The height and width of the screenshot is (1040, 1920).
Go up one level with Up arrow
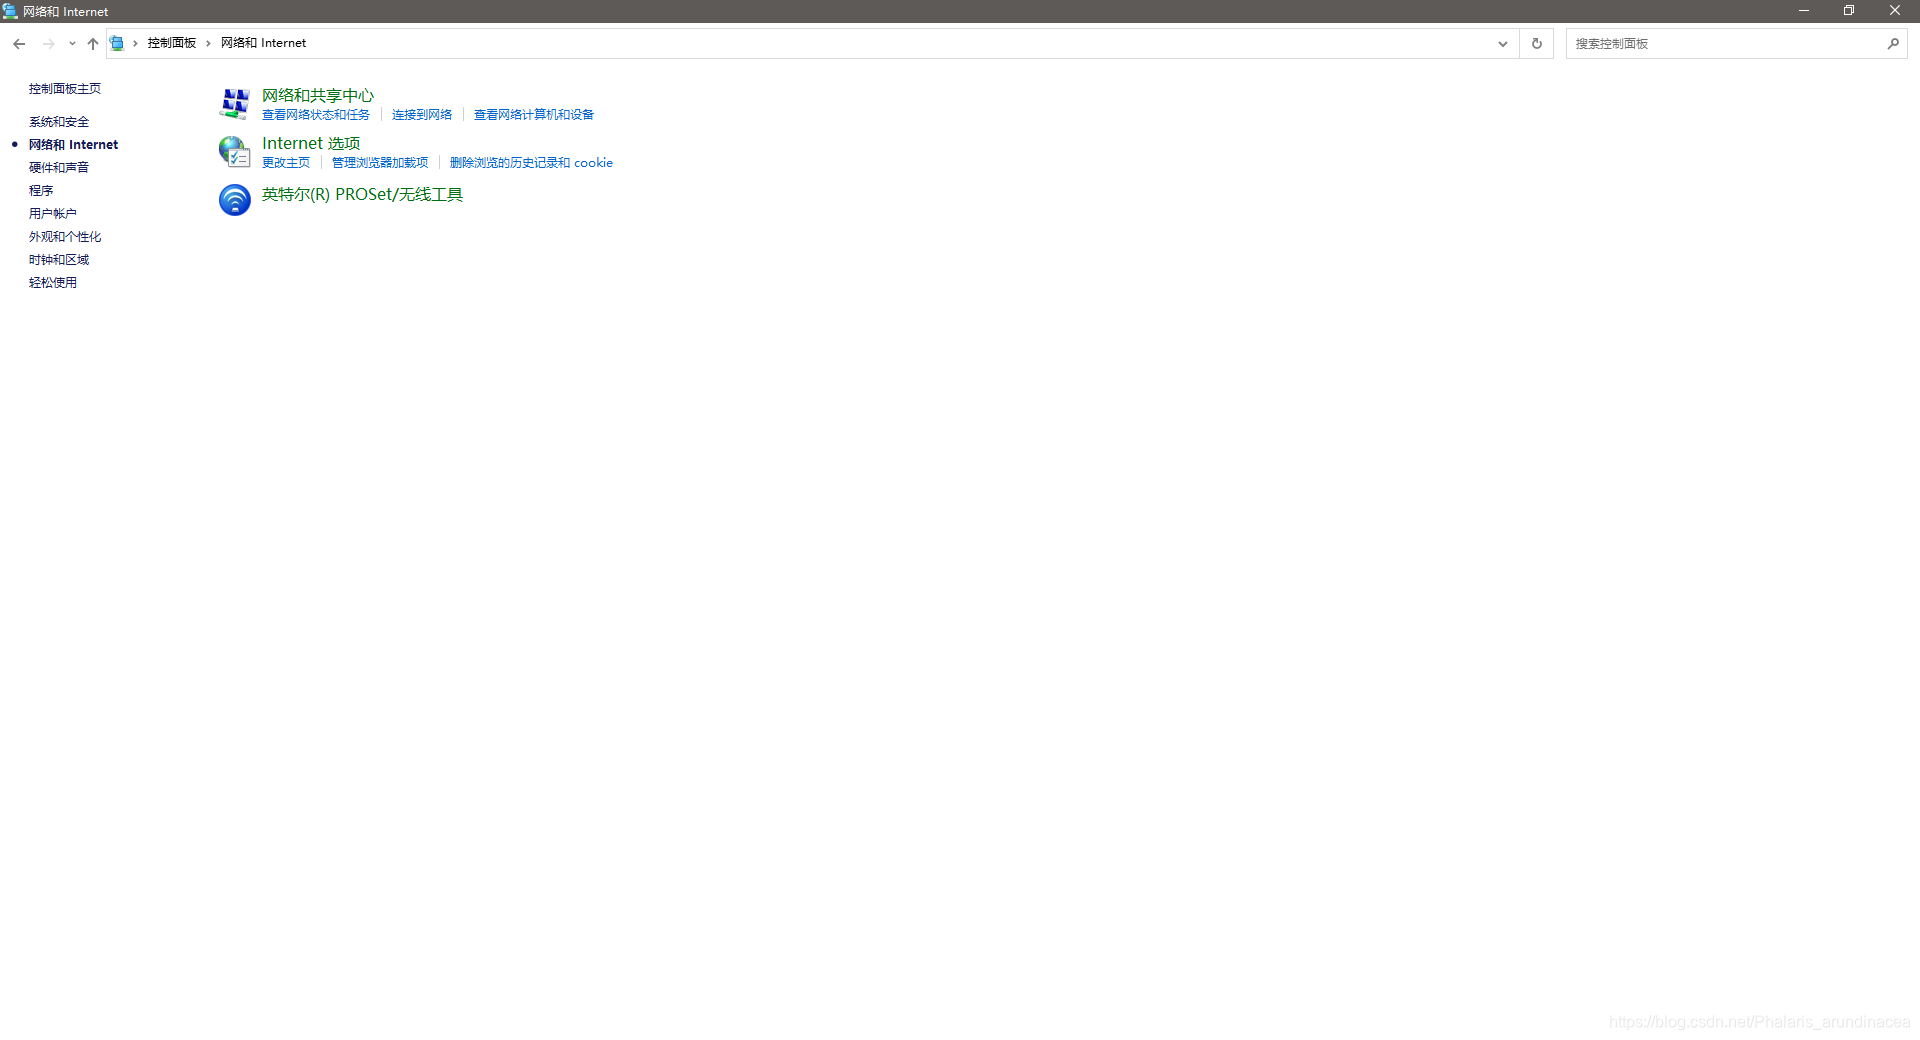point(93,43)
